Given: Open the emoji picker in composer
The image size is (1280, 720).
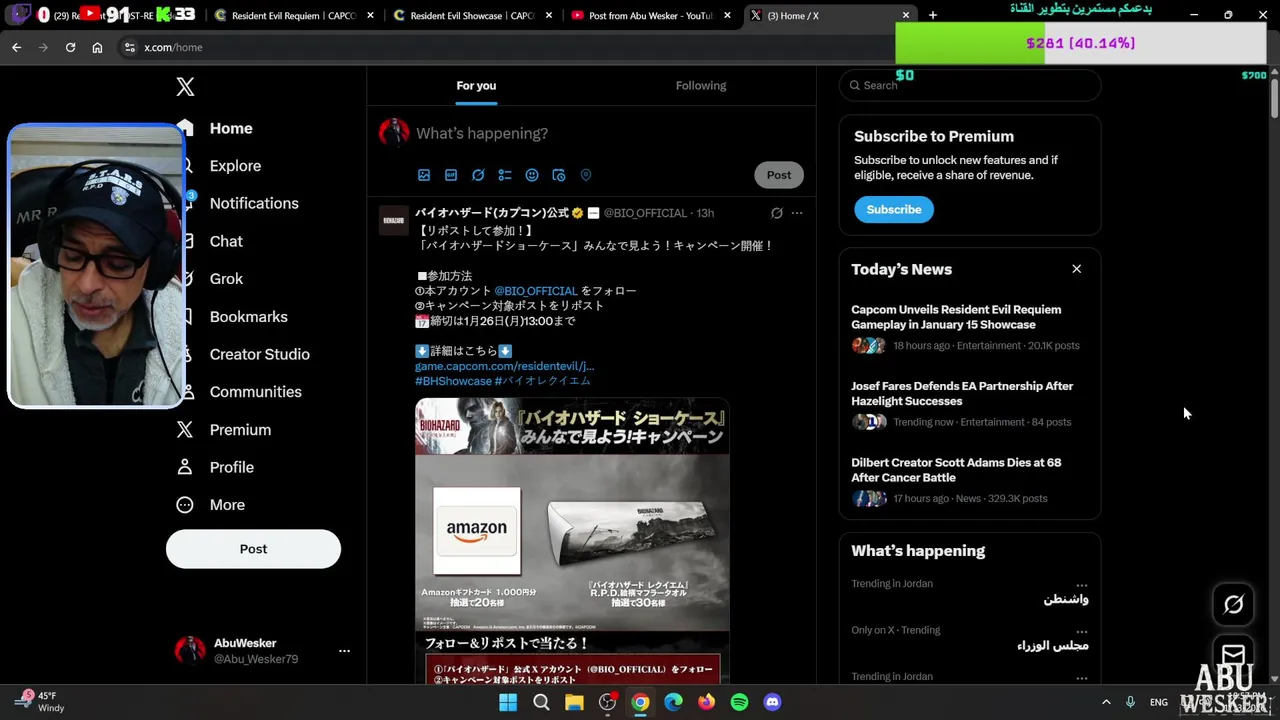Looking at the screenshot, I should 532,175.
